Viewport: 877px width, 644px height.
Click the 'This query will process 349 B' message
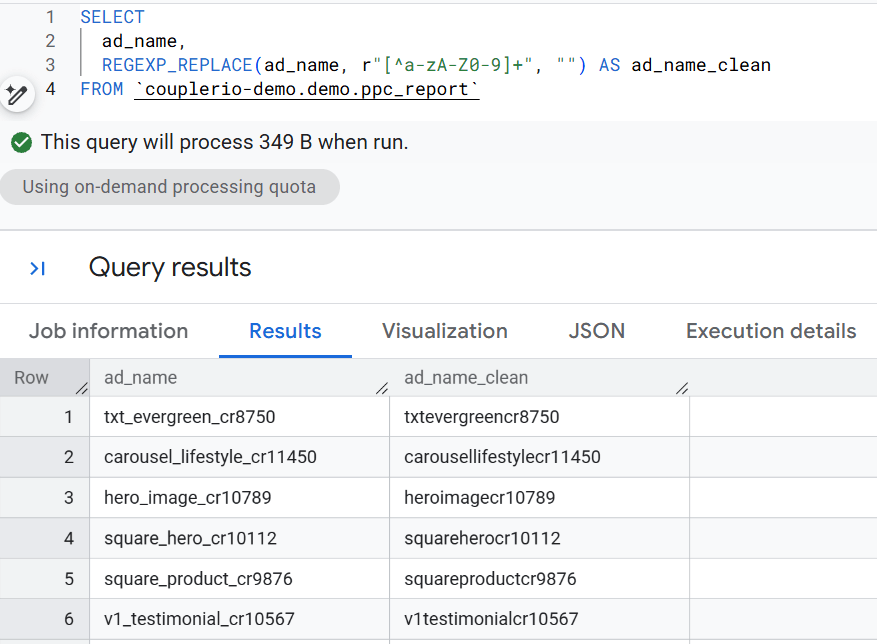[x=224, y=142]
